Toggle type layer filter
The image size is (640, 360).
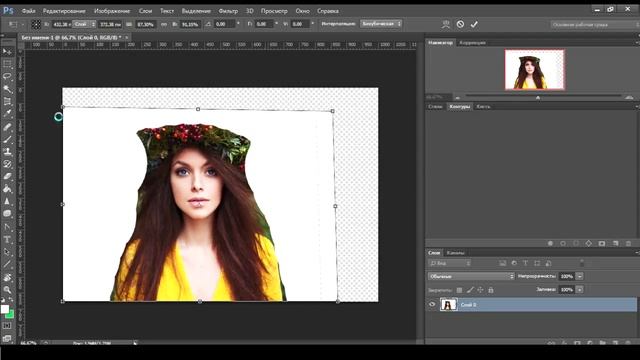pyautogui.click(x=525, y=263)
